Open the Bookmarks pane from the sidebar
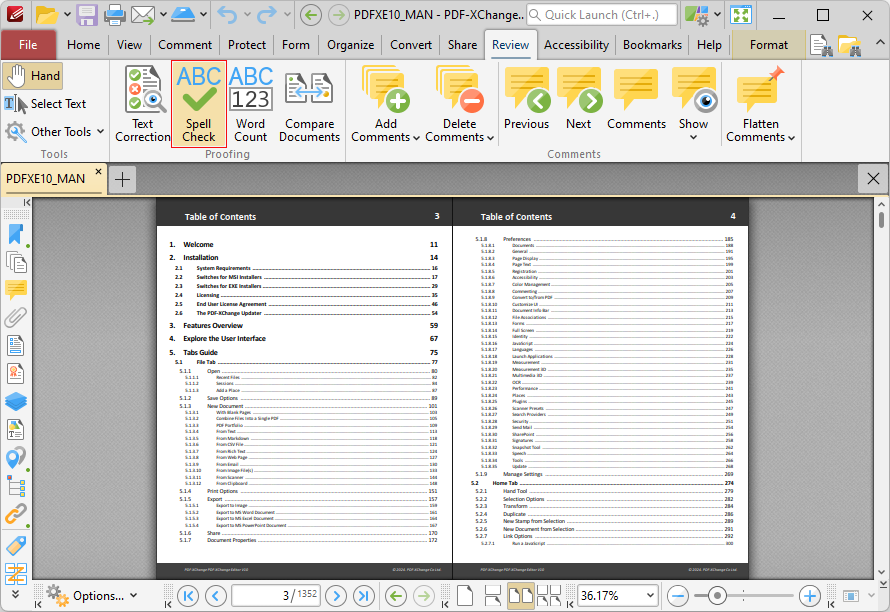The height and width of the screenshot is (612, 890). click(16, 234)
